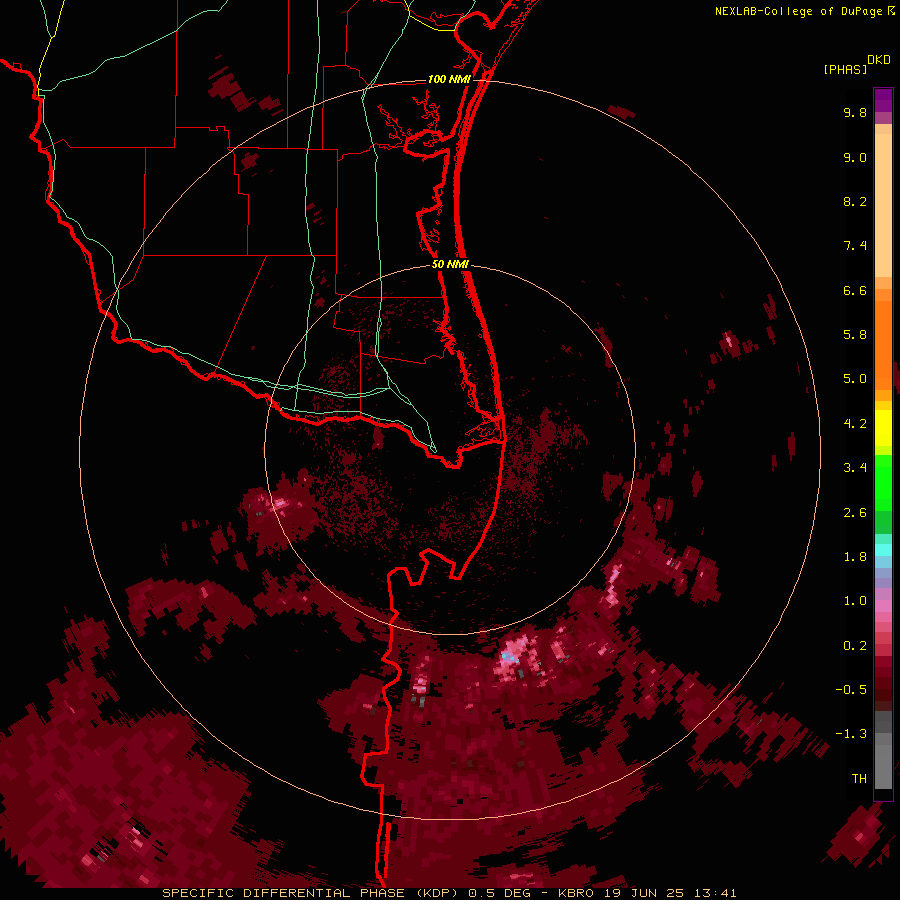Click the 5.8 scale value

point(855,335)
